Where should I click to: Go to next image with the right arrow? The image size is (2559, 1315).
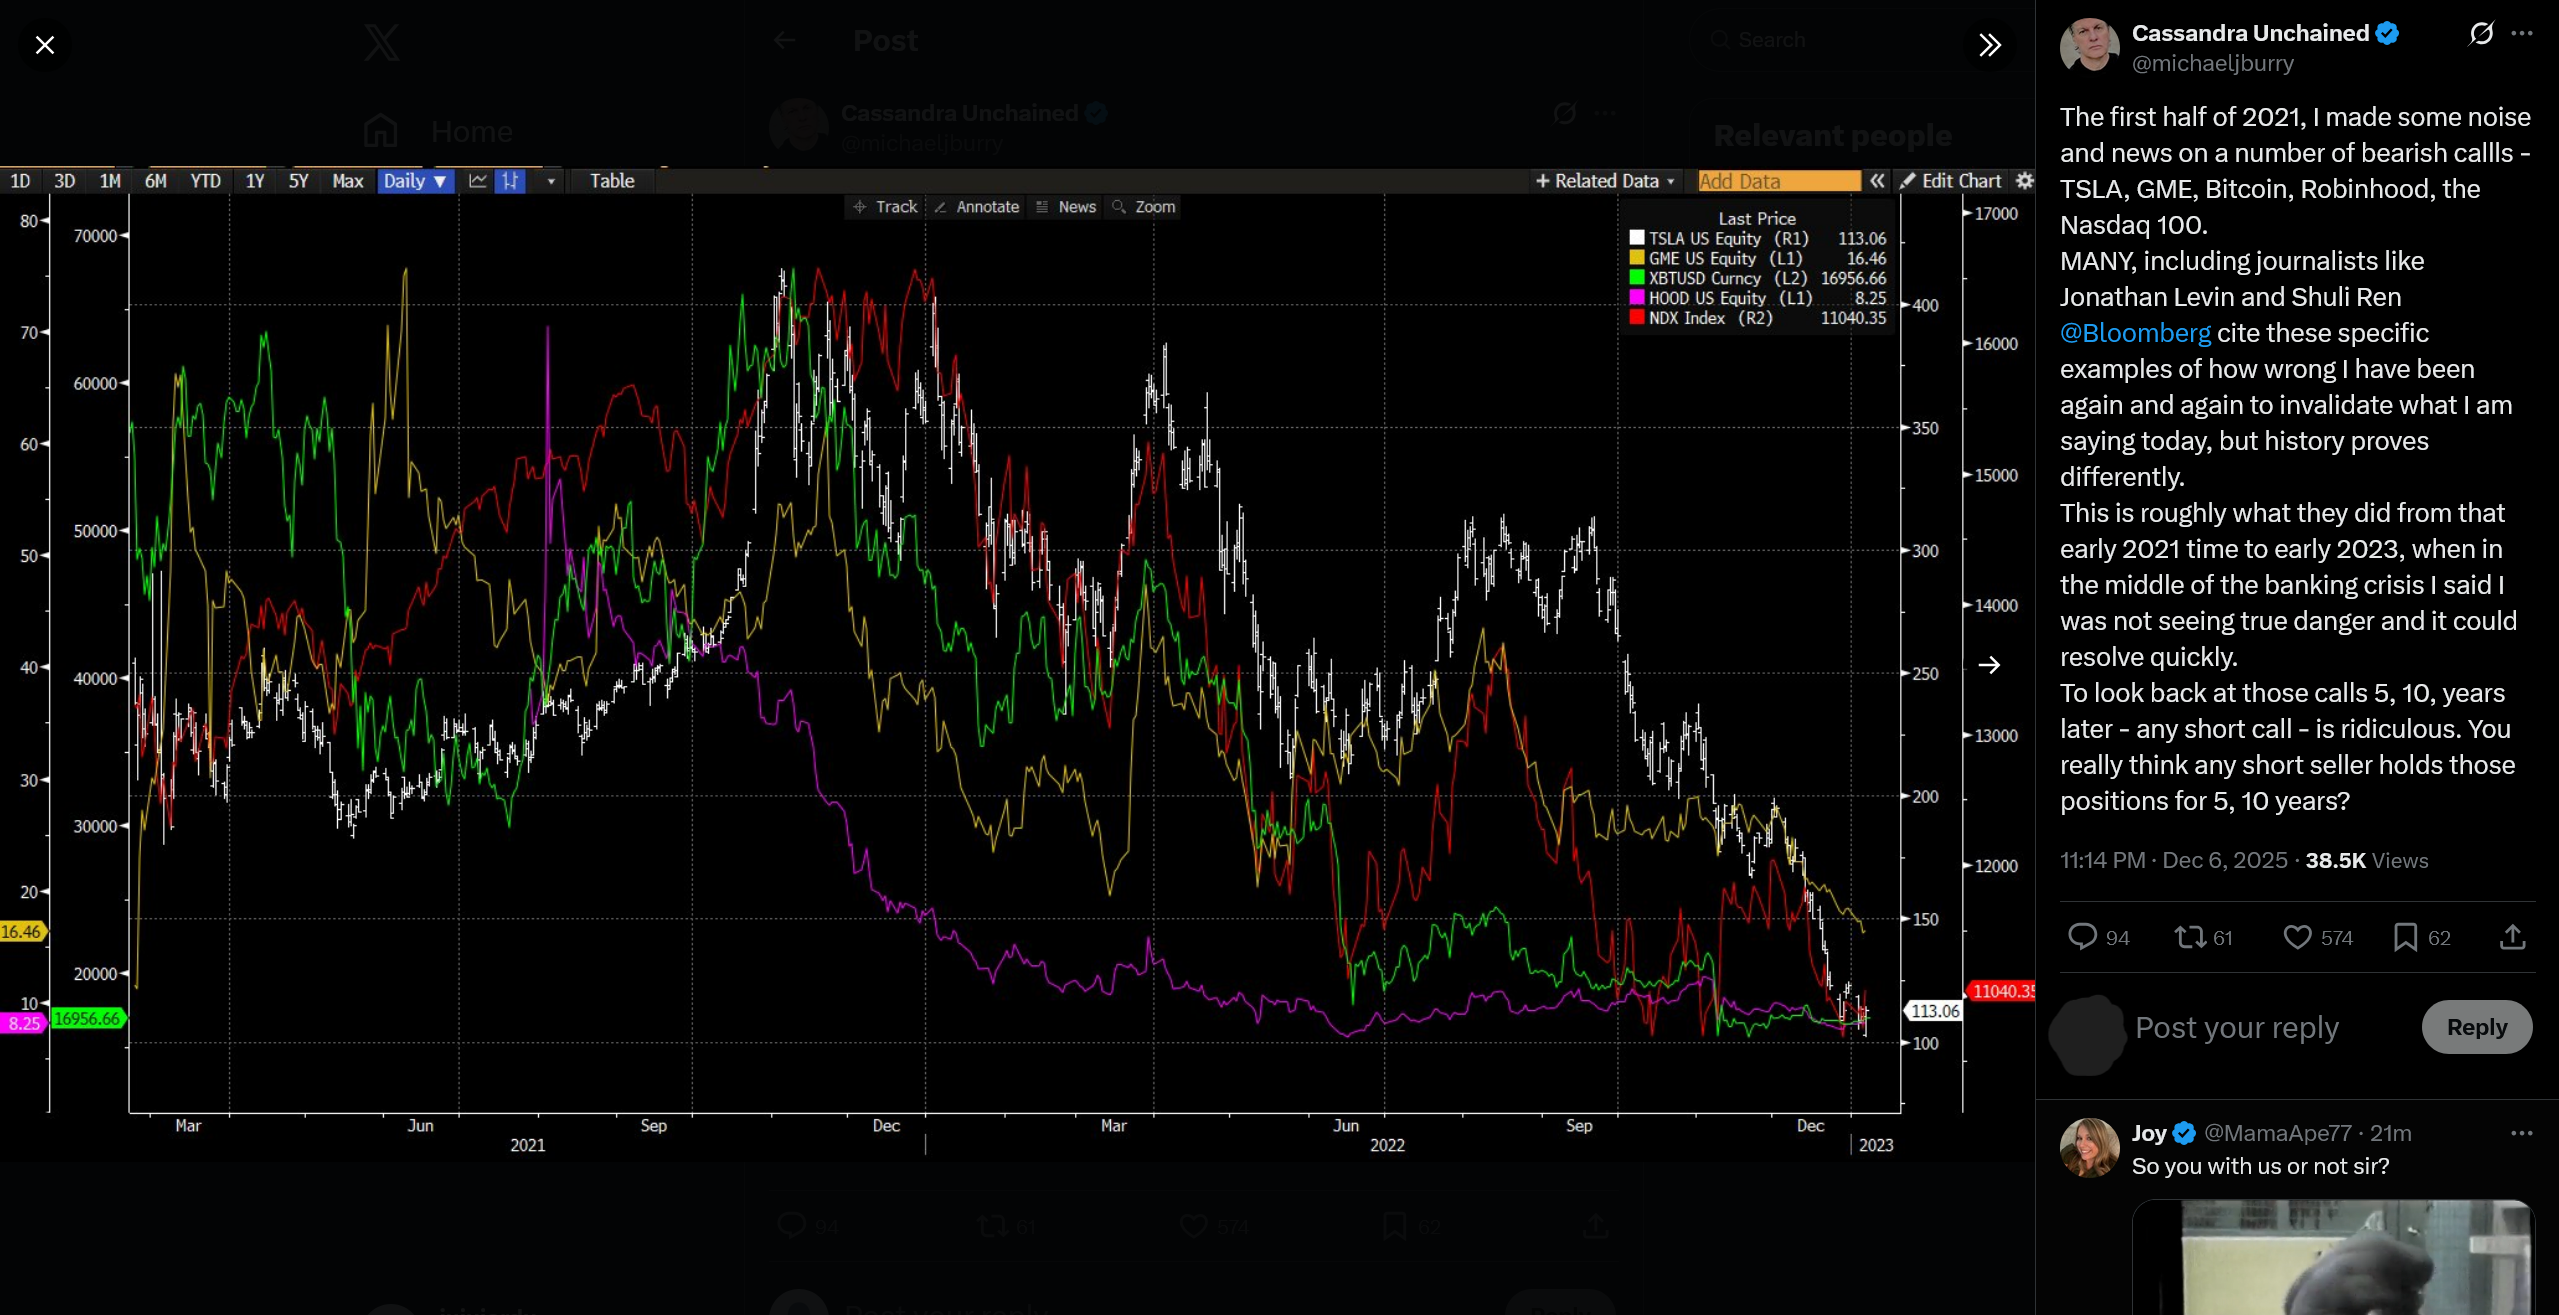(1989, 665)
